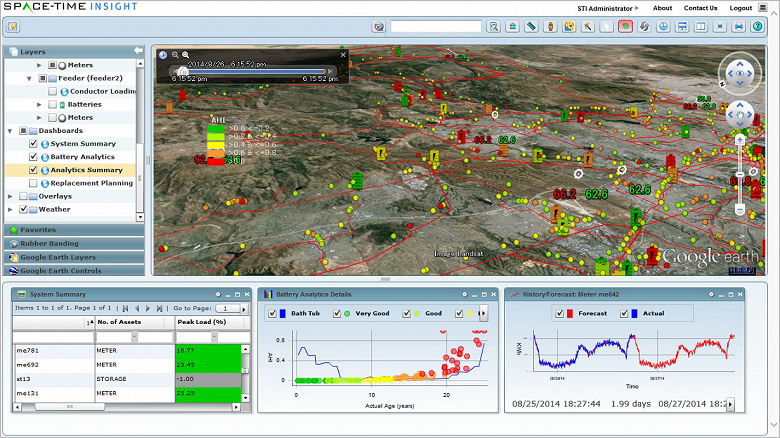Click the Google Earth look-around compass control
The width and height of the screenshot is (780, 438).
[x=739, y=72]
